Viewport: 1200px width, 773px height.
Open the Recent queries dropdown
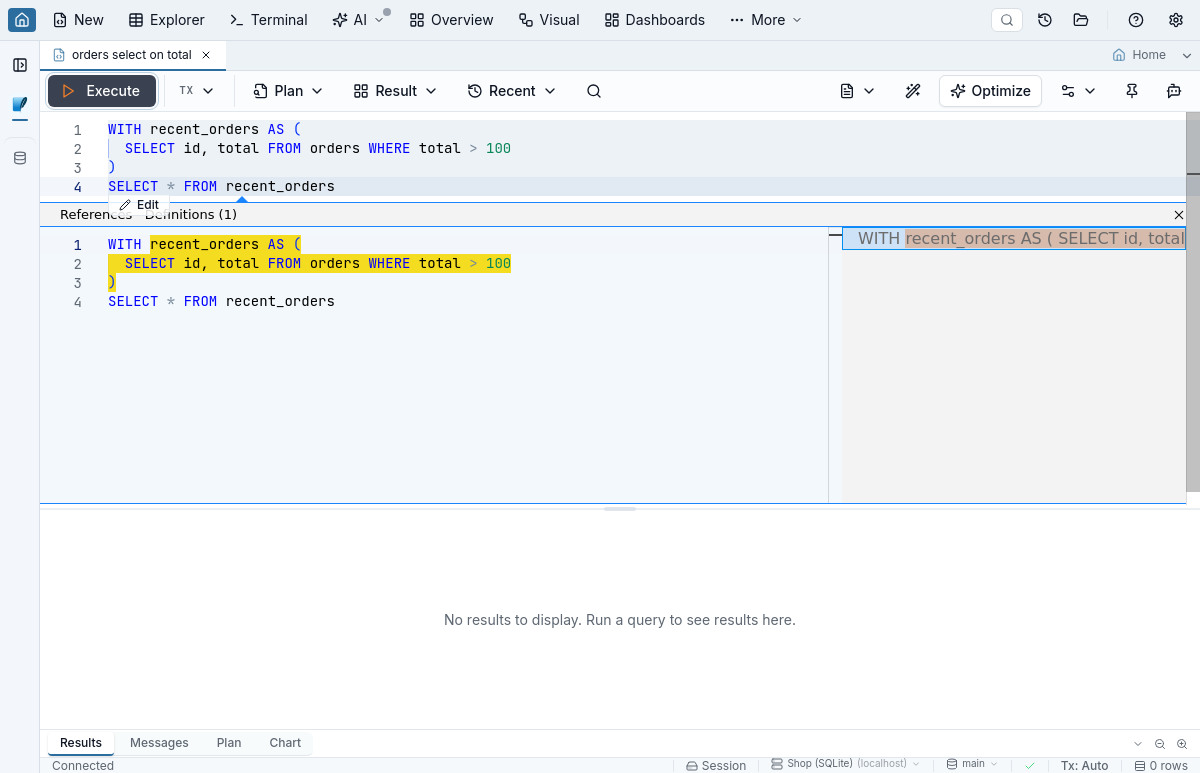(x=512, y=91)
